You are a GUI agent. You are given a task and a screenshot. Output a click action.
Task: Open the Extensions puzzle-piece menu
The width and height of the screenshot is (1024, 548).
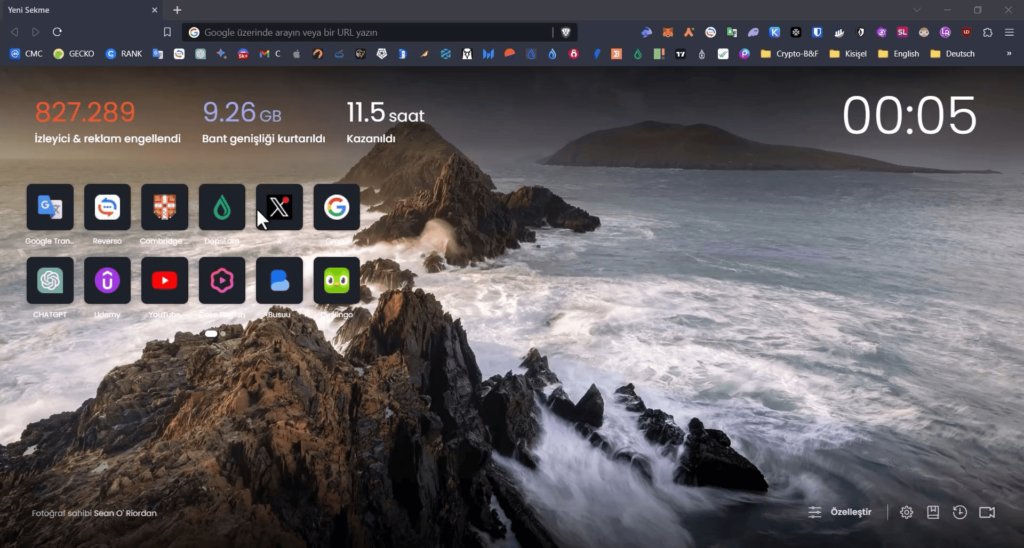987,32
